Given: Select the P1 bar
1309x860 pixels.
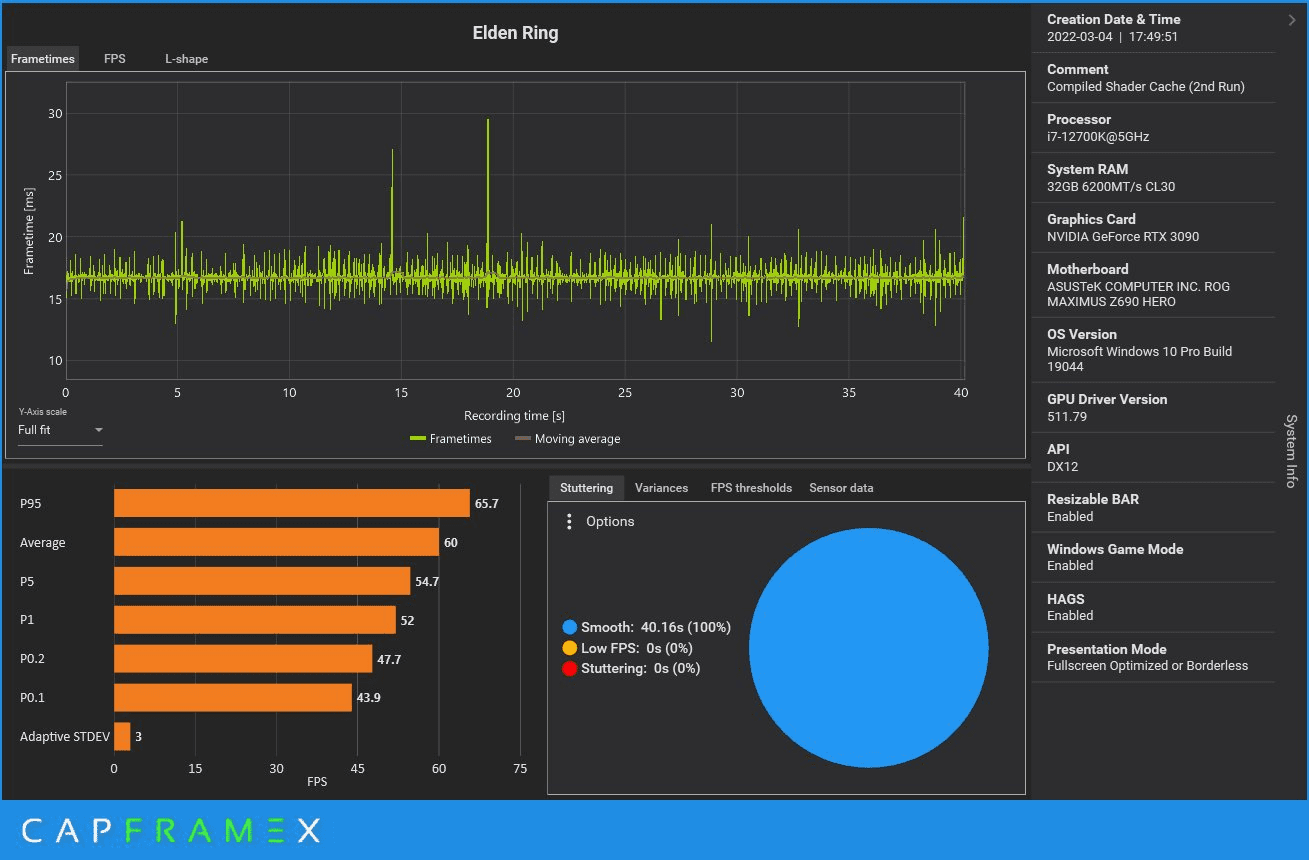Looking at the screenshot, I should click(255, 620).
